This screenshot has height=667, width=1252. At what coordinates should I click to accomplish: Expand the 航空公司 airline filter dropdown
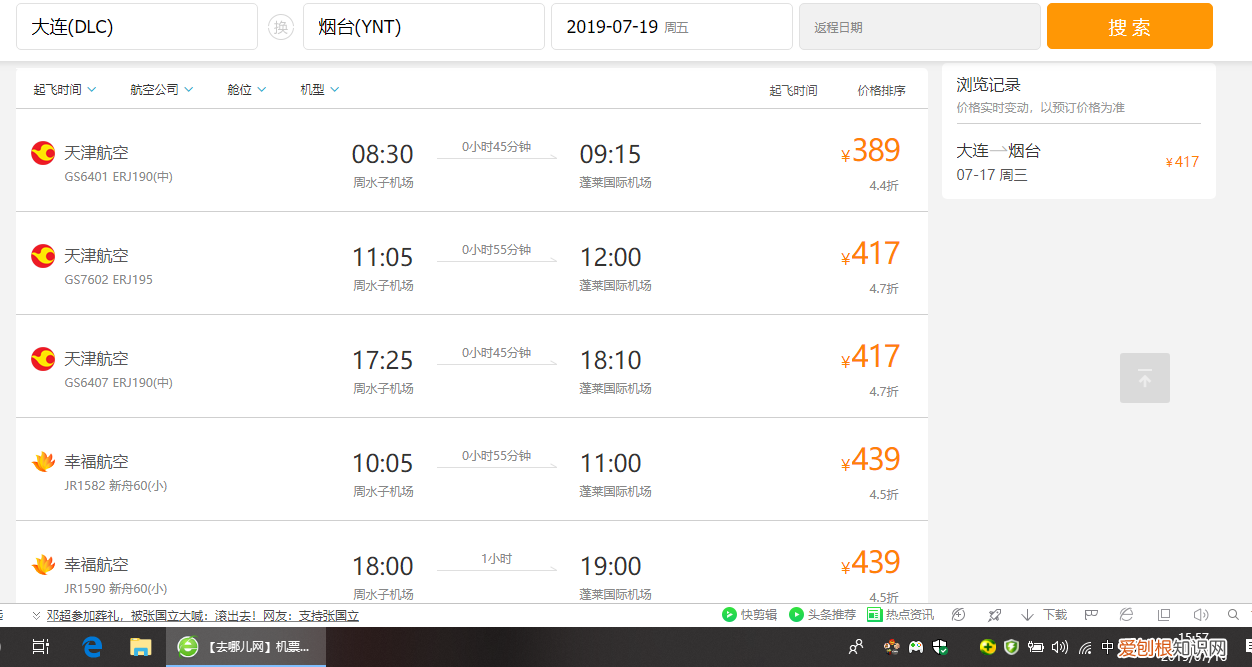point(162,89)
